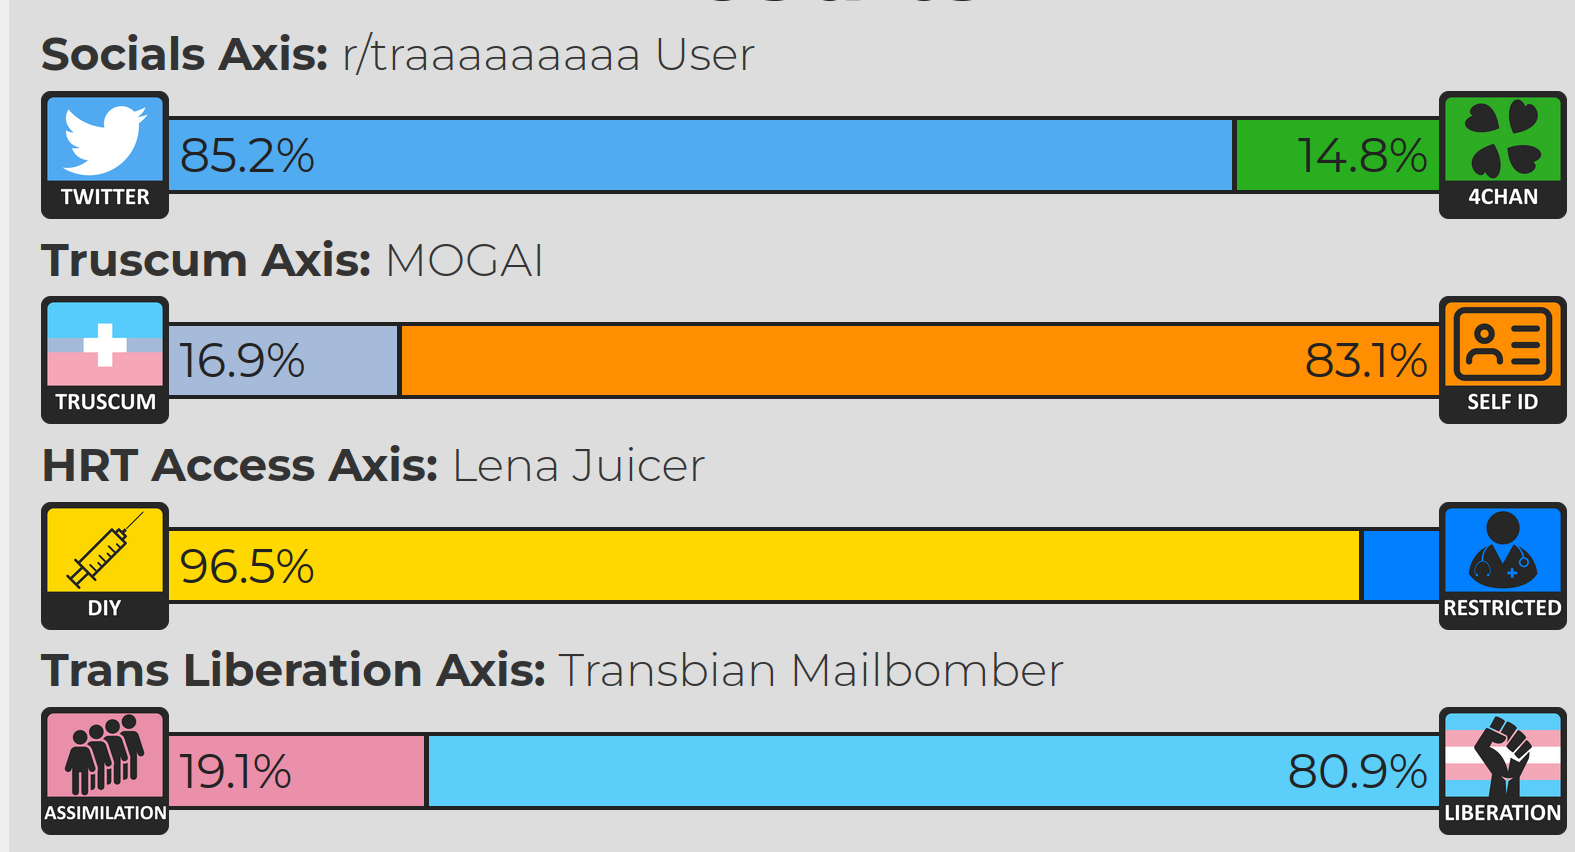
Task: Click the Assimilation crowd icon
Action: tap(105, 755)
